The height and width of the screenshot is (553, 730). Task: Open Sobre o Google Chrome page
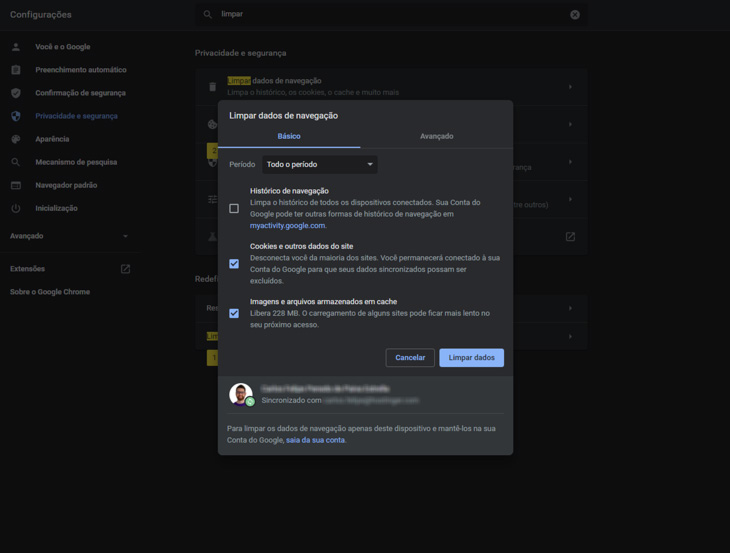[50, 292]
